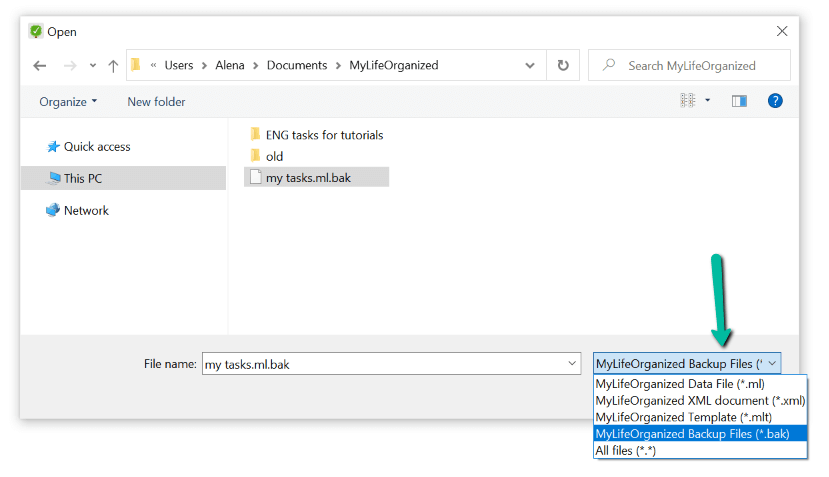Collapse the file type combo box

pos(772,363)
